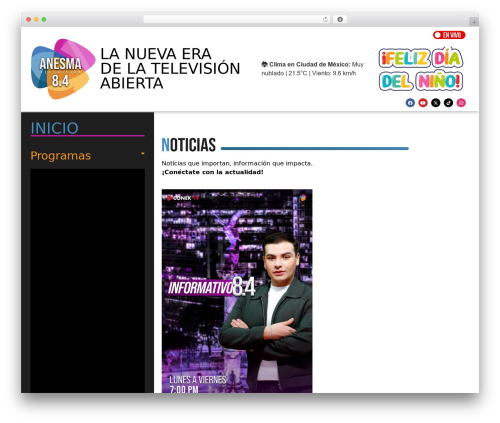Screen dimensions: 500x423
Task: Click the text 'Noticias que importan, información que impacta.'
Action: [x=237, y=163]
